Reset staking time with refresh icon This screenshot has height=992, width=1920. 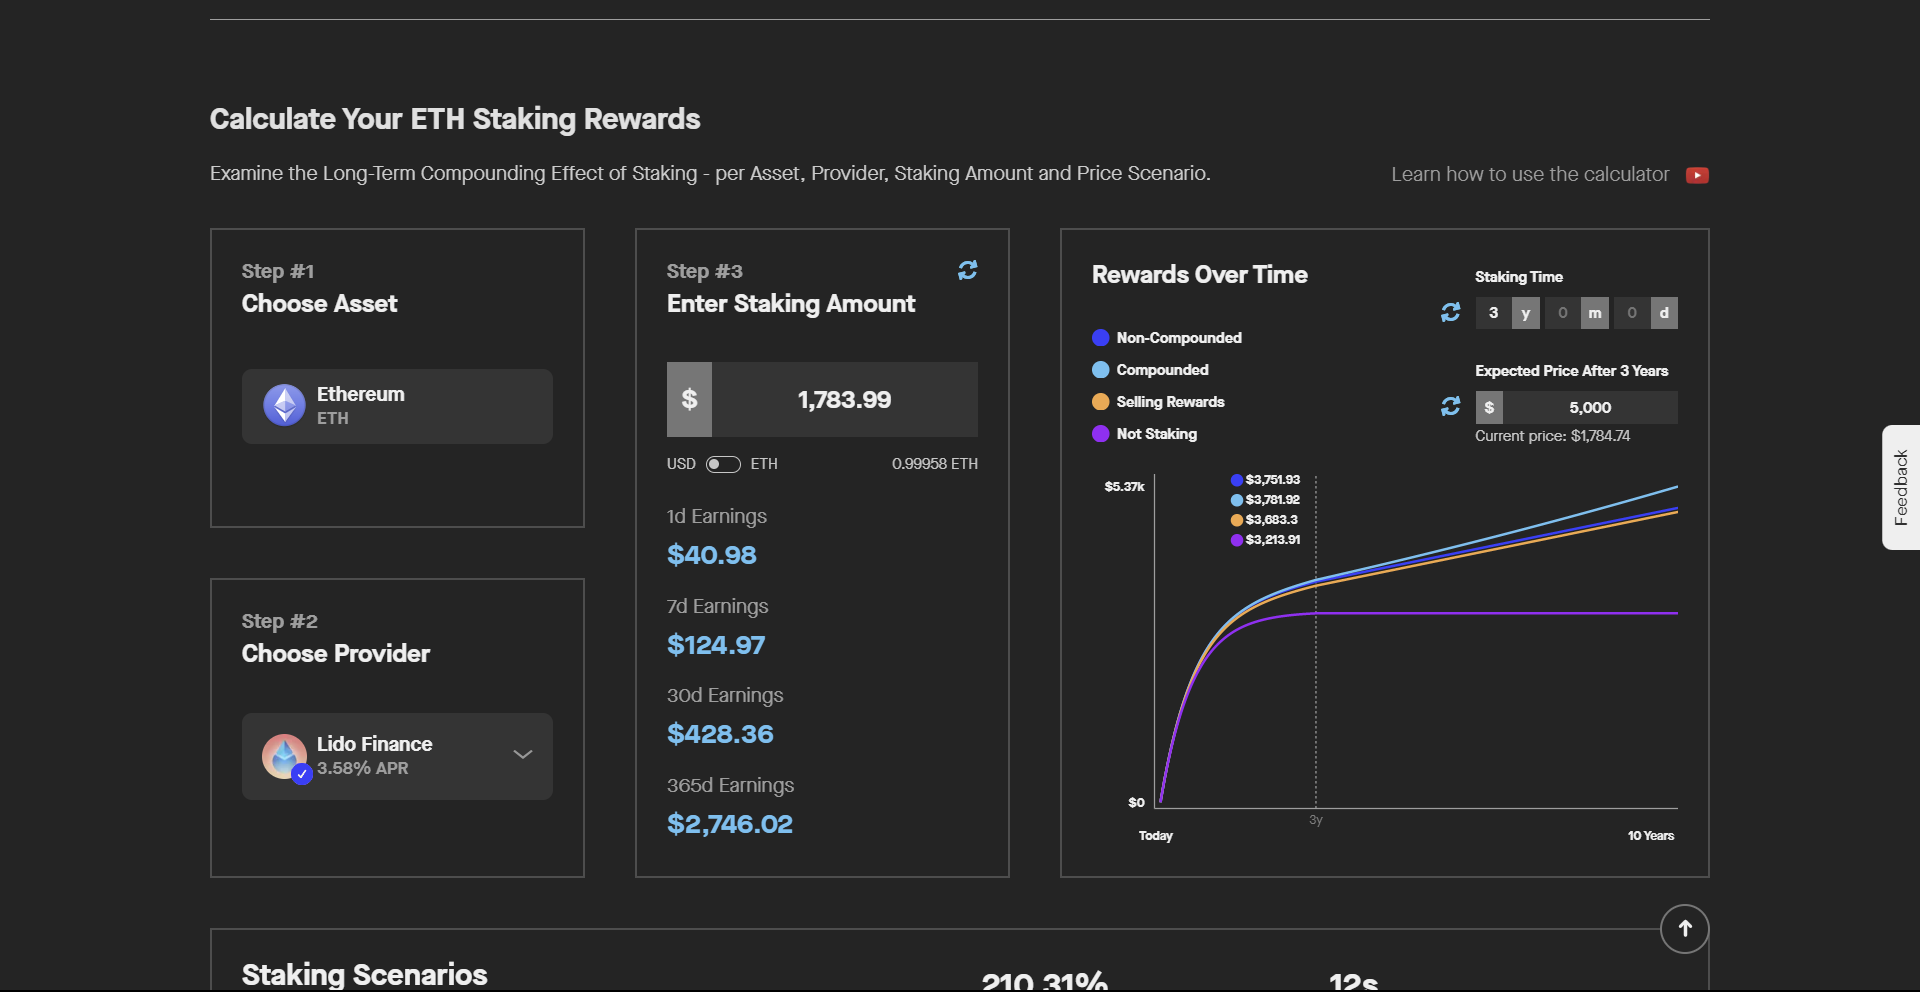tap(1450, 313)
